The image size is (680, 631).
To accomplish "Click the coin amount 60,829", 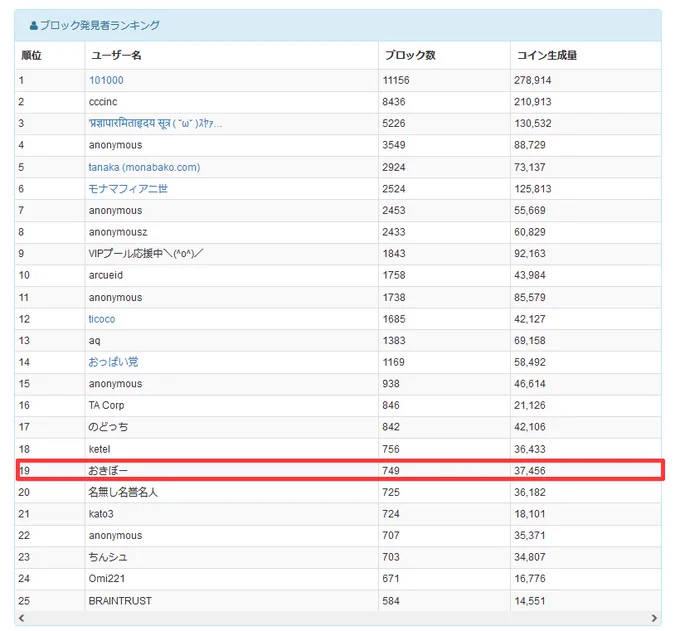I will (530, 232).
